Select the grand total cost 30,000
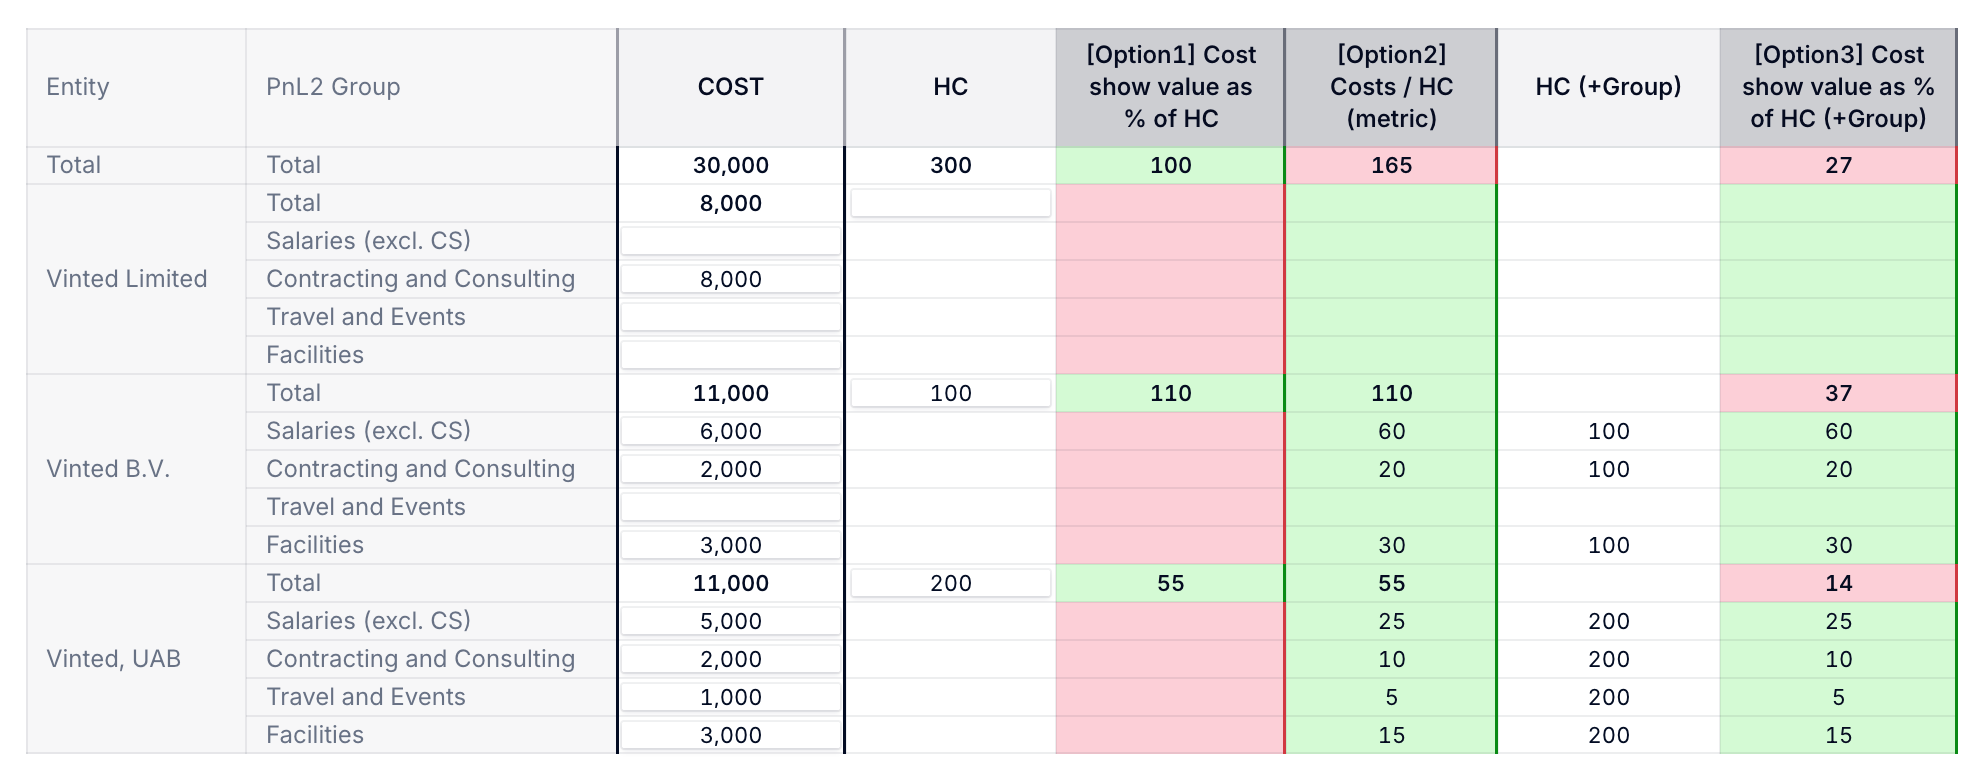Viewport: 1982px width, 782px height. (x=731, y=165)
